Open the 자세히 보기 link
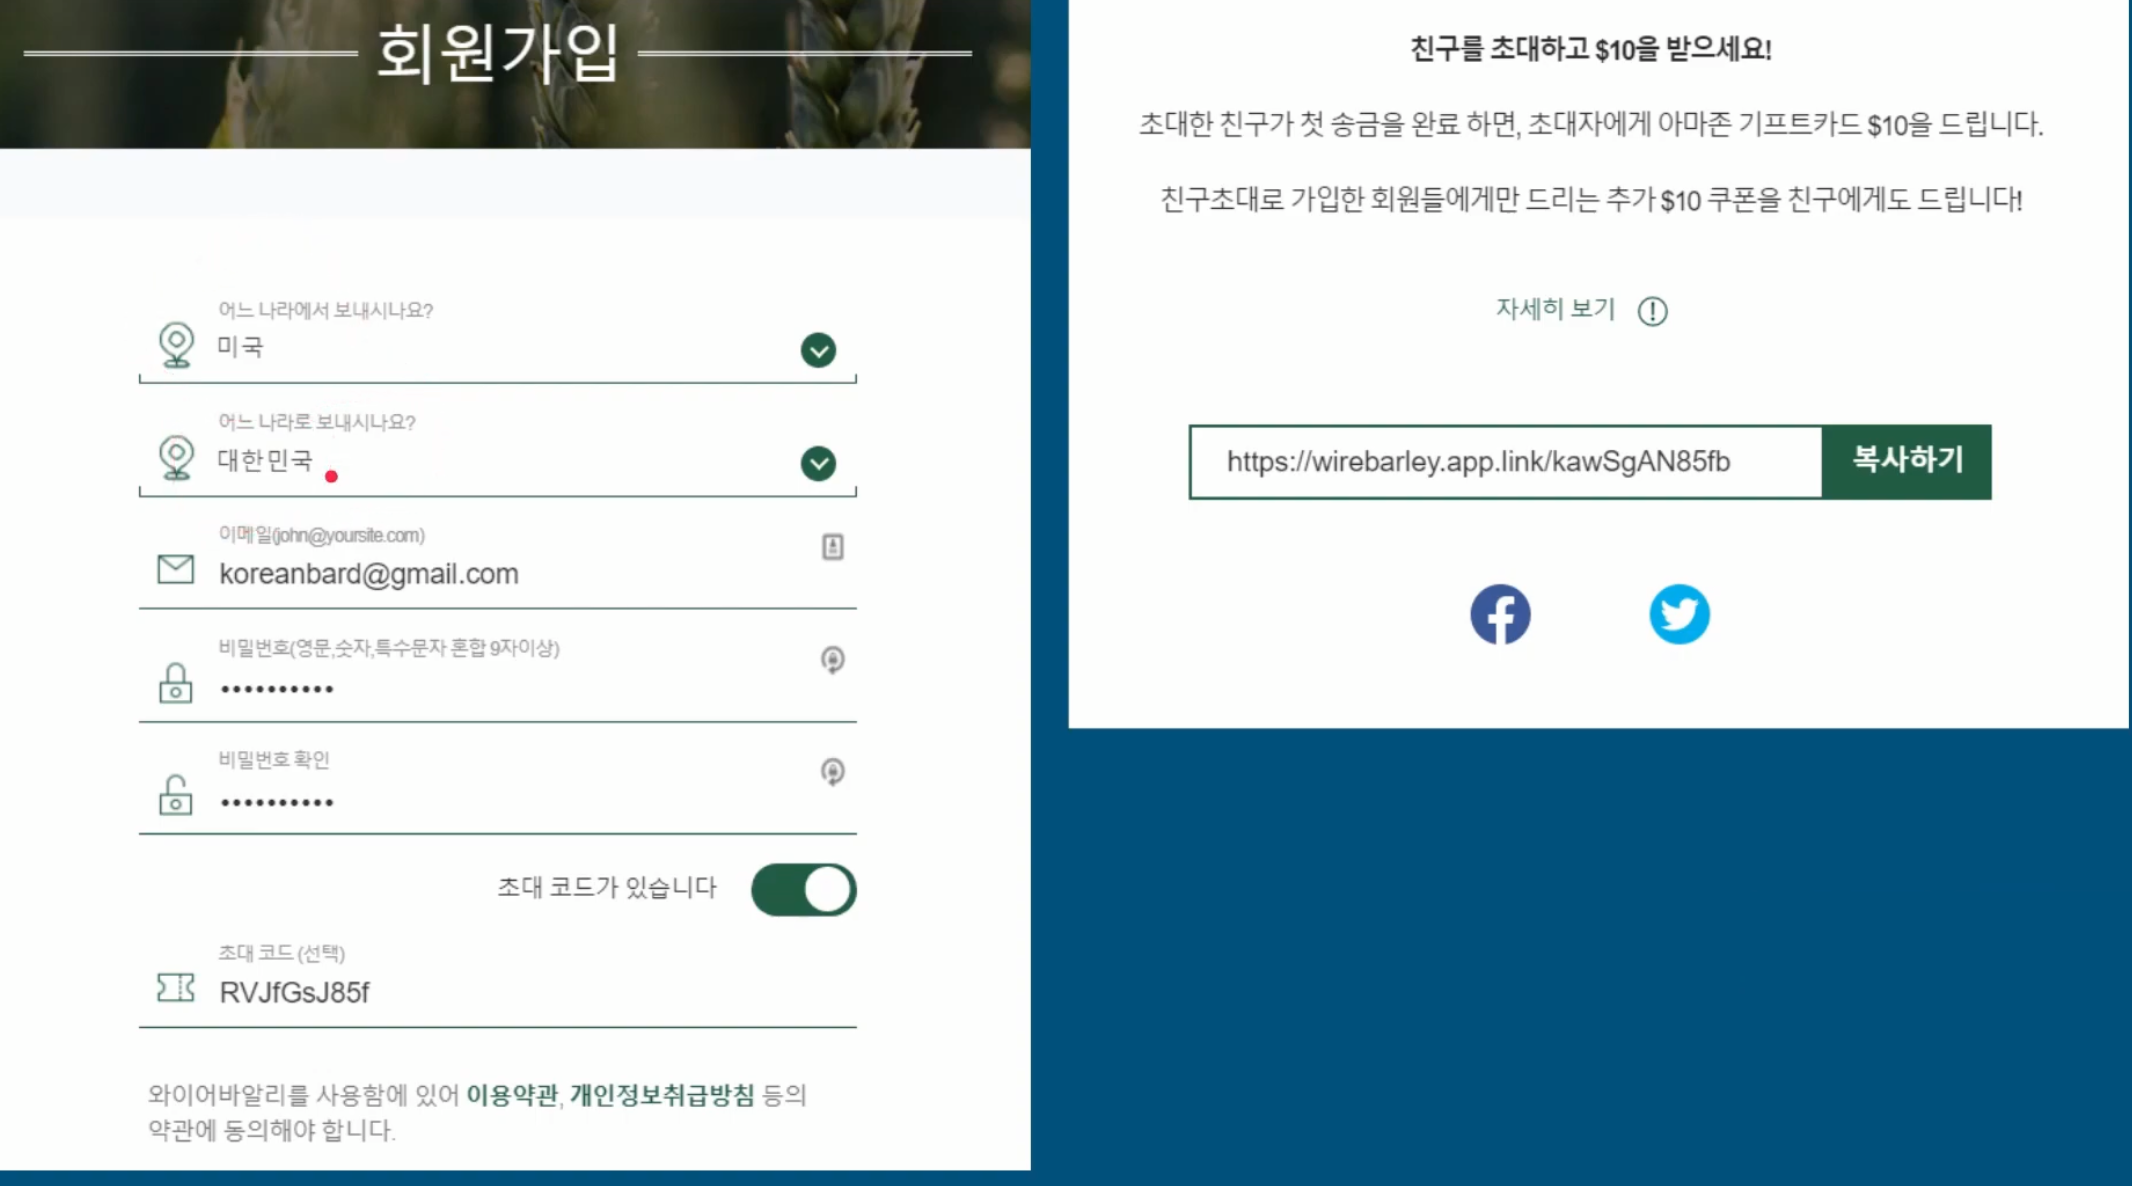2132x1186 pixels. (1554, 310)
